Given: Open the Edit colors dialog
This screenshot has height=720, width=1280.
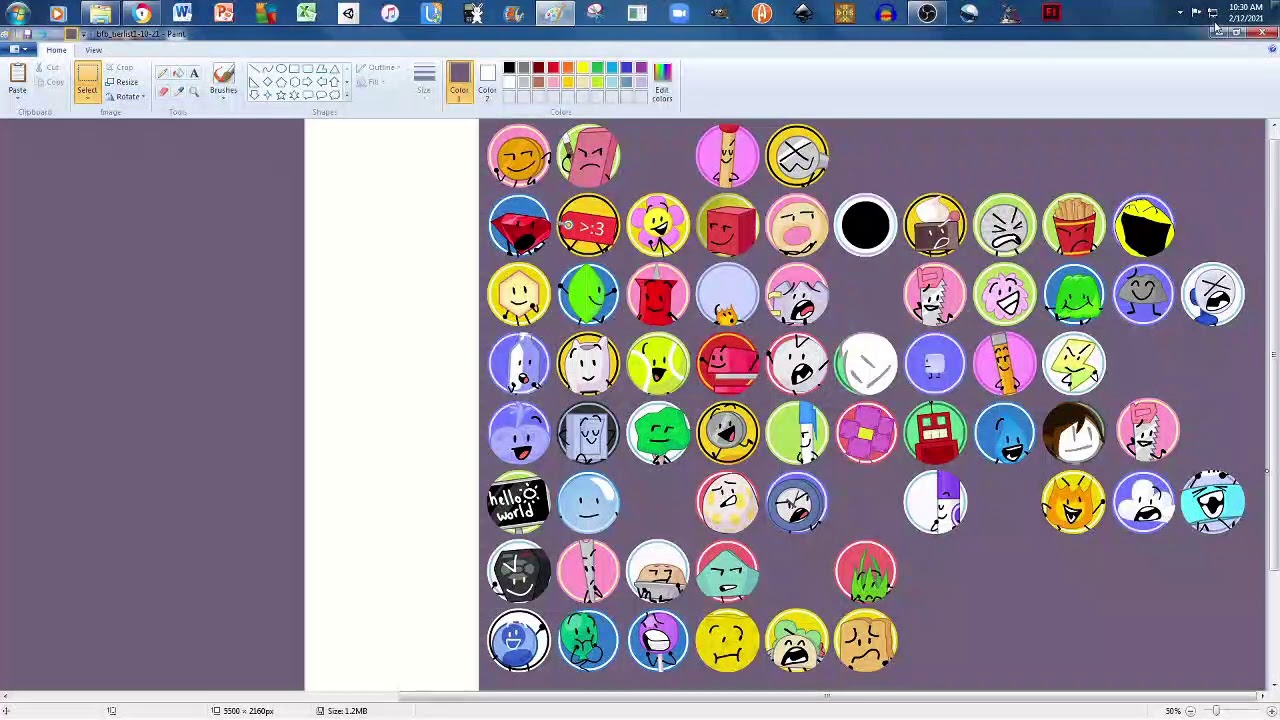Looking at the screenshot, I should click(x=662, y=82).
